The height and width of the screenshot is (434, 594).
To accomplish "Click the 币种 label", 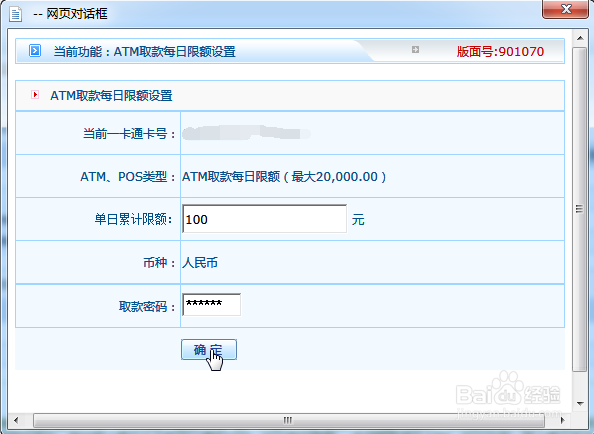I will coord(159,262).
